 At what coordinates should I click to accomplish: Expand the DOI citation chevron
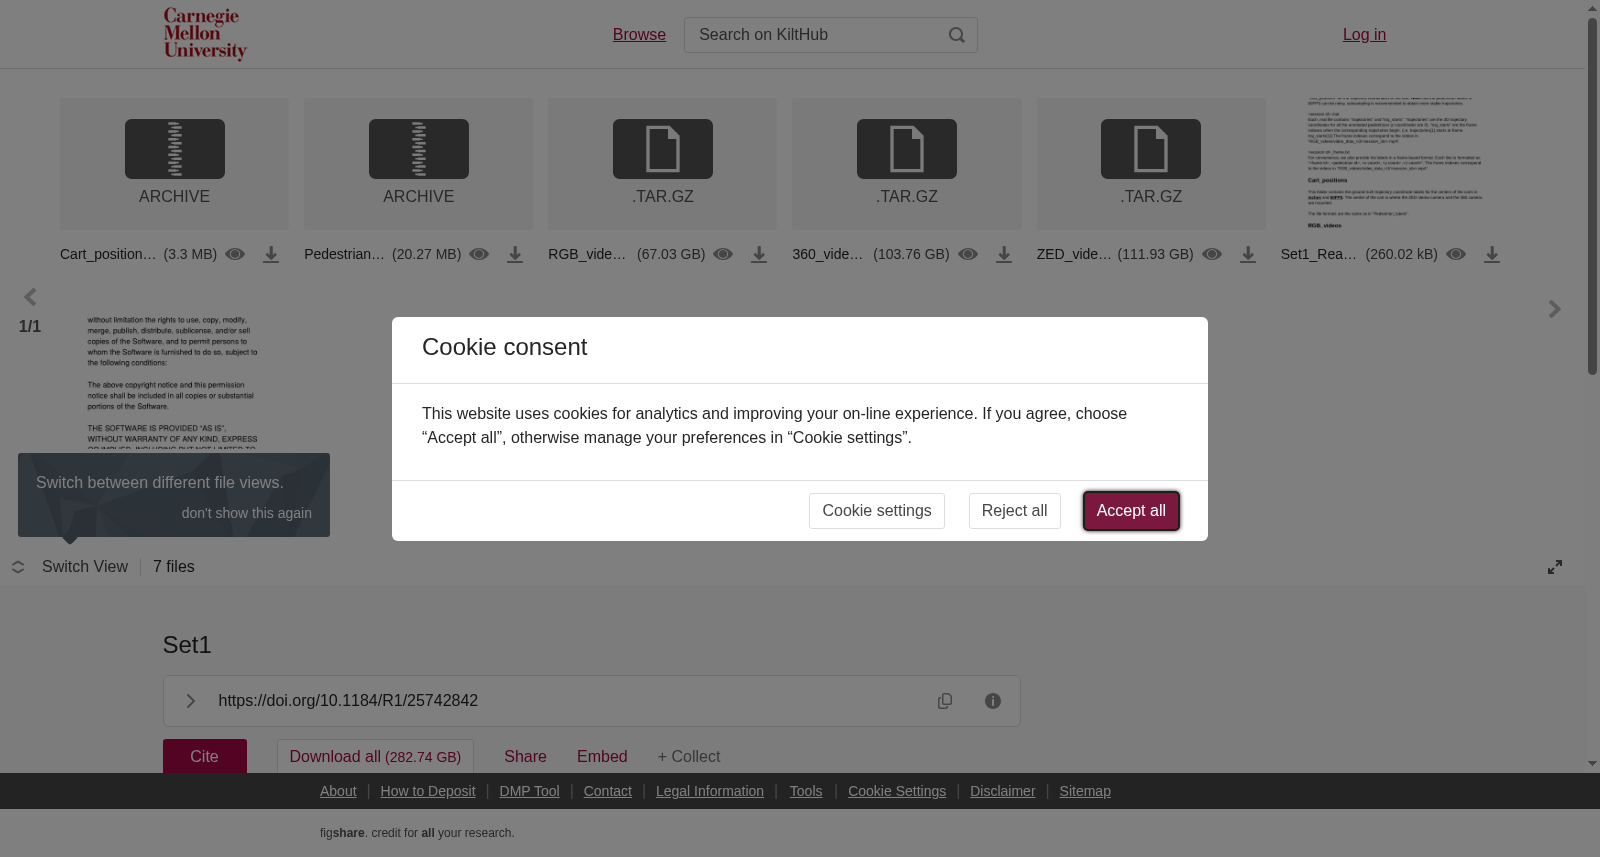click(190, 701)
